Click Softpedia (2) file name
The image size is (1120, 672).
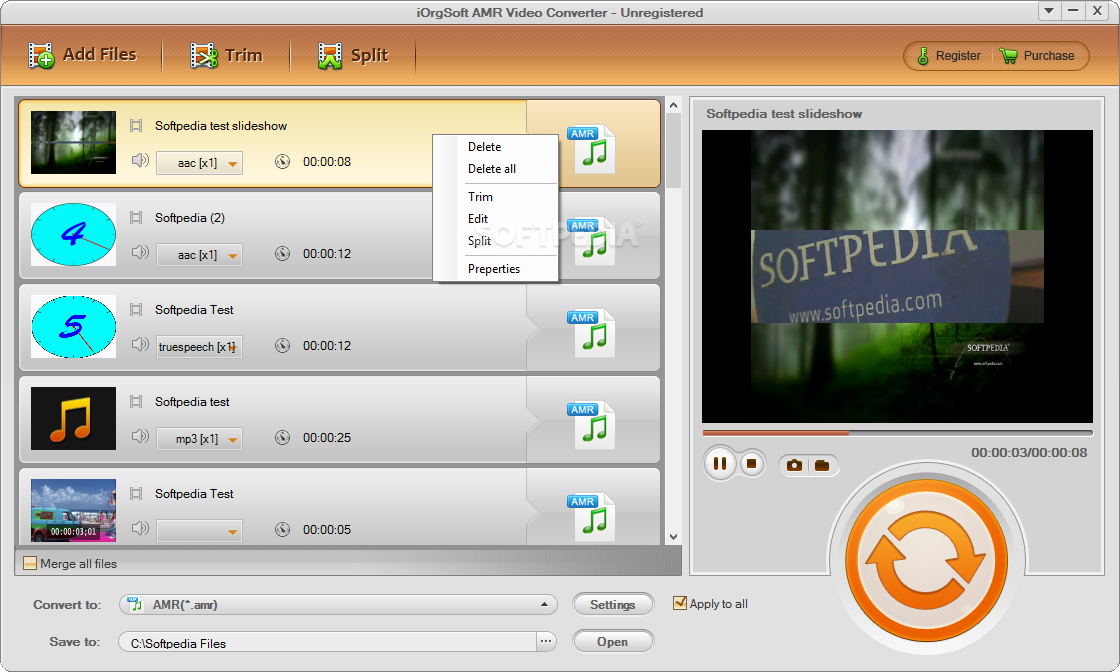tap(190, 218)
